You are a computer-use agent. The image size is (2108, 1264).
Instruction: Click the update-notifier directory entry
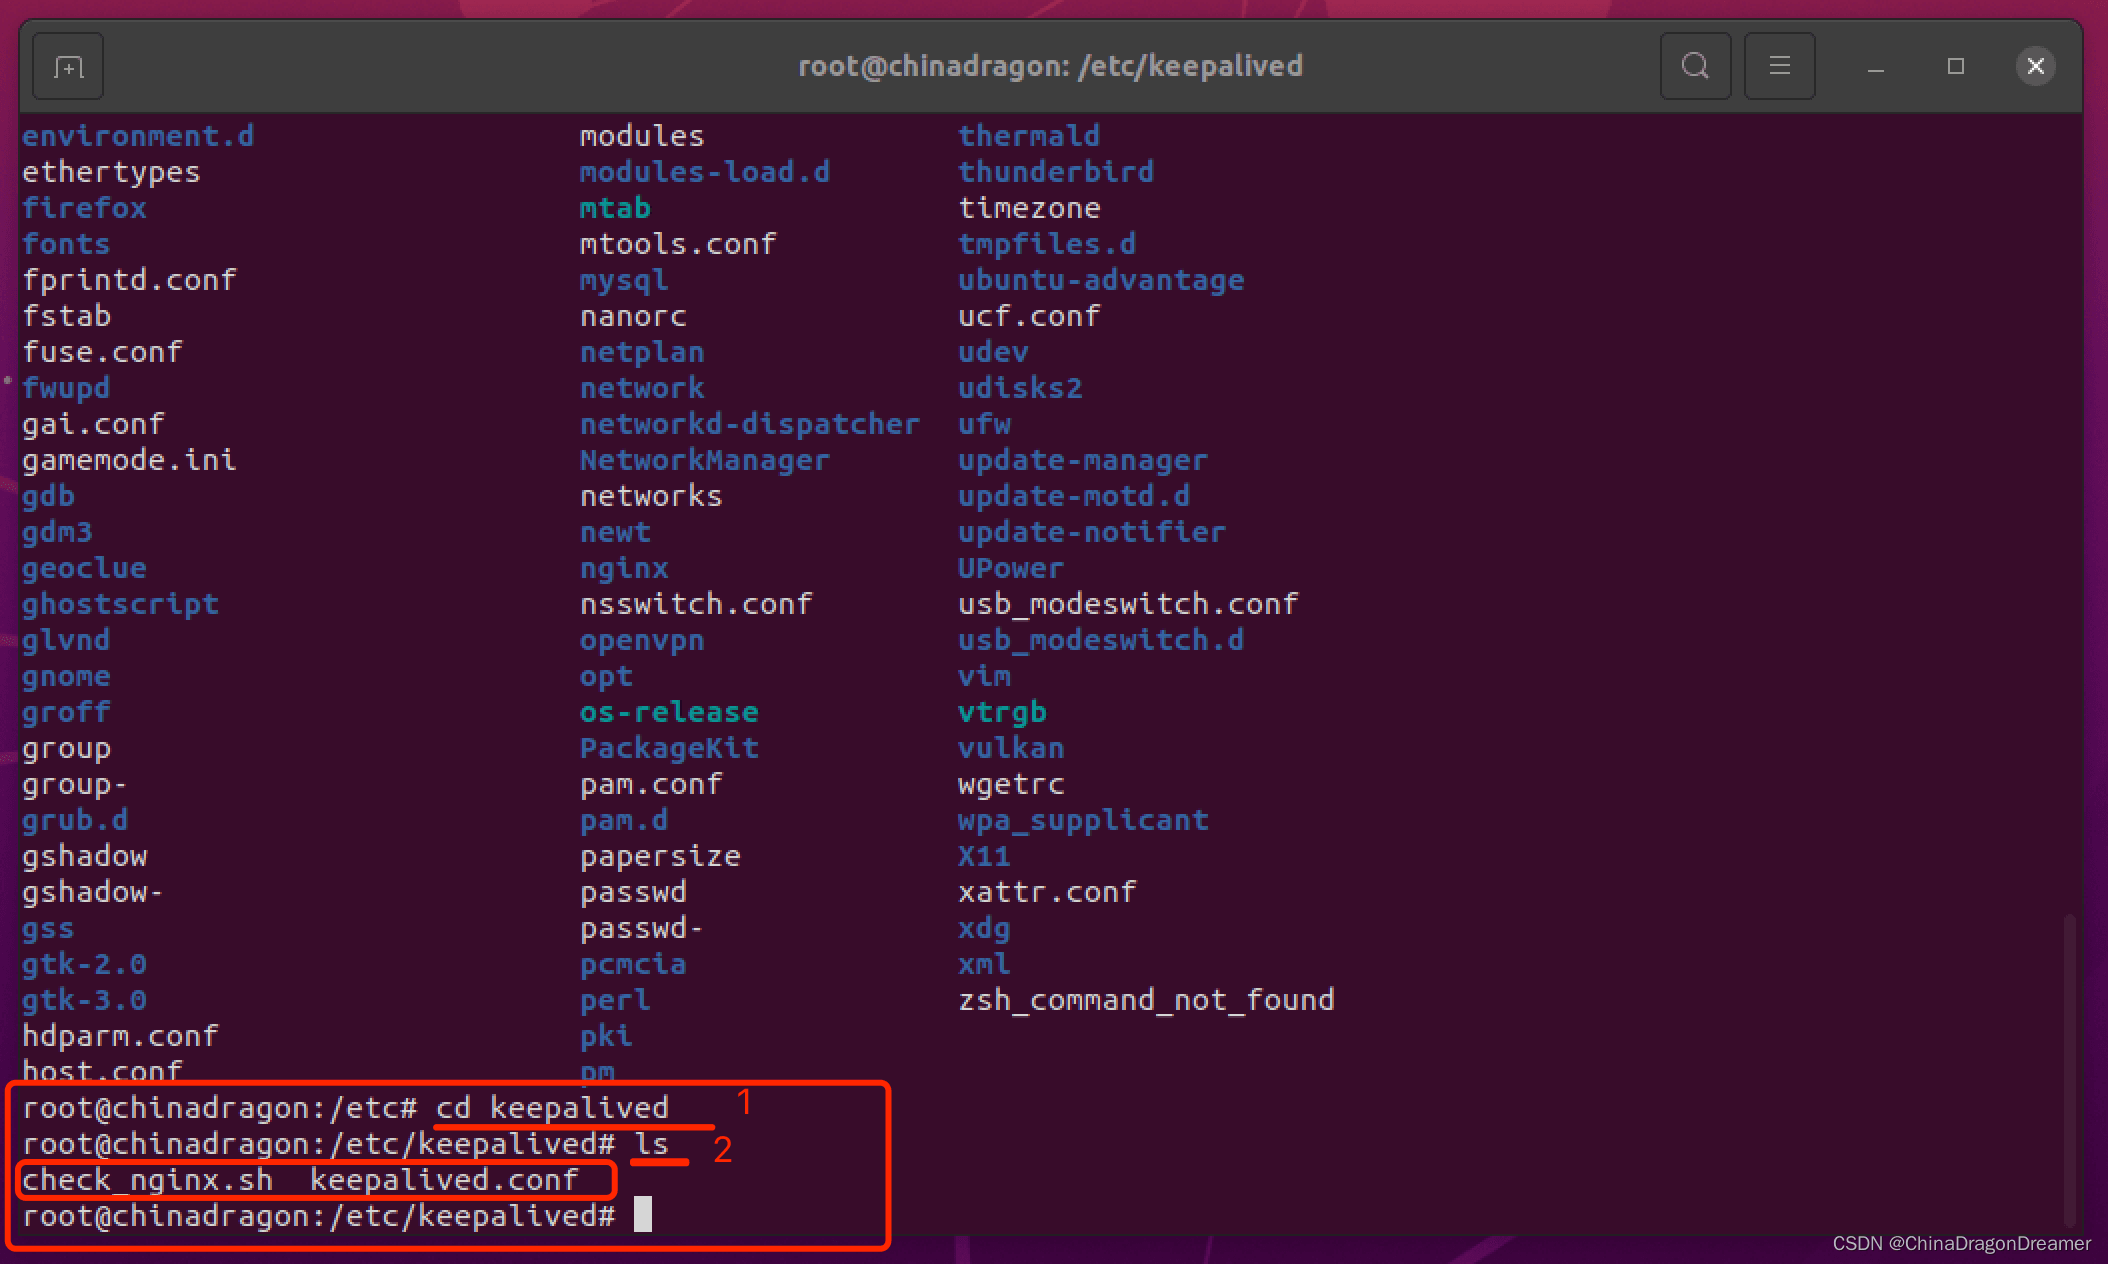(1092, 532)
